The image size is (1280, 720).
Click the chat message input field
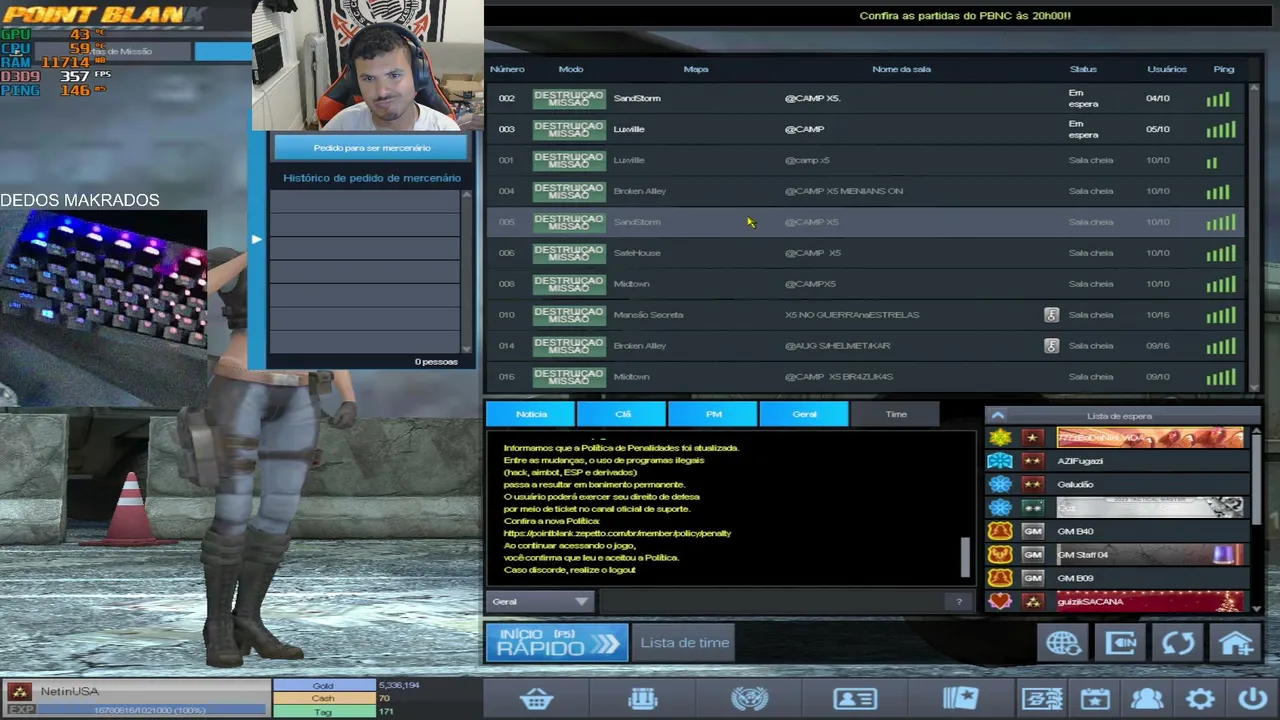coord(772,601)
